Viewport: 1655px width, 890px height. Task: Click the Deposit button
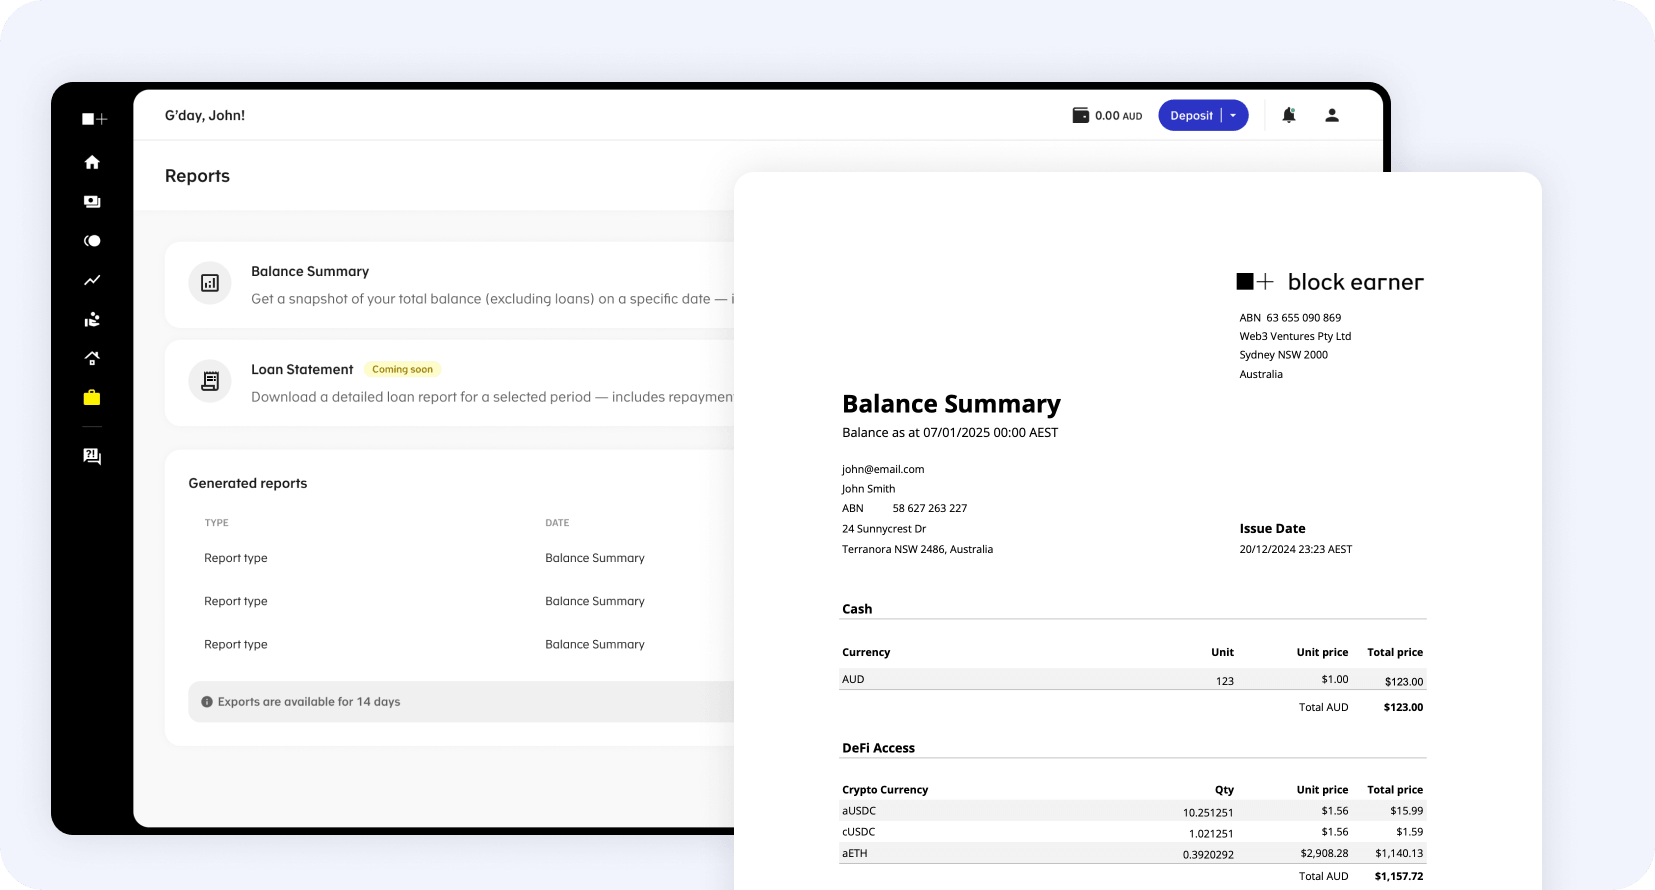pyautogui.click(x=1192, y=115)
